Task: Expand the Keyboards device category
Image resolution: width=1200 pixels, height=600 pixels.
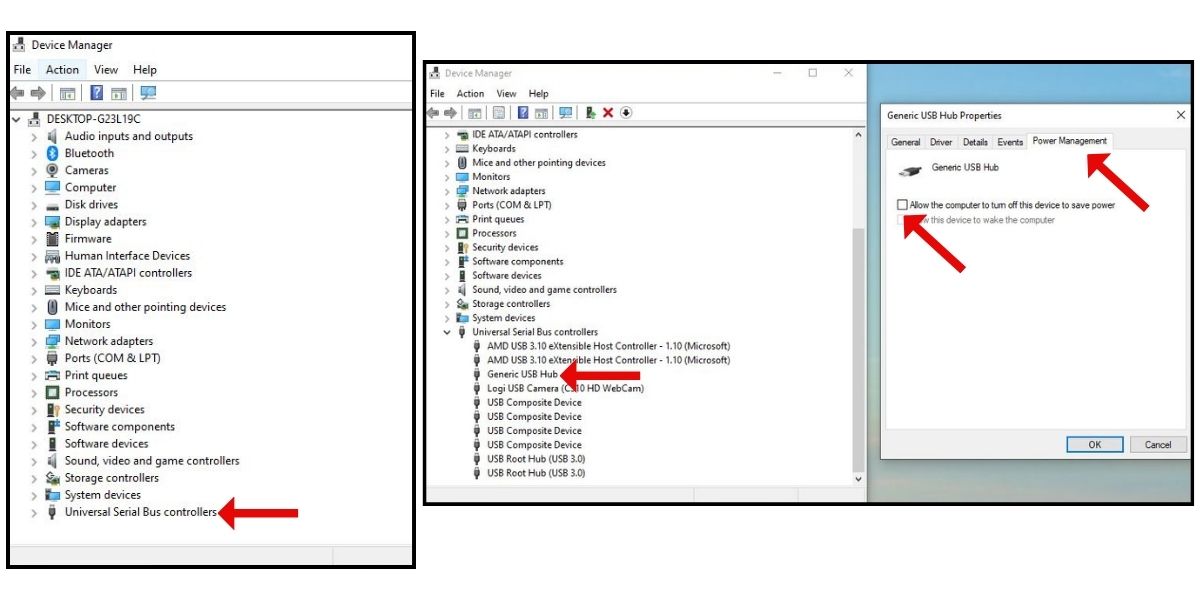Action: click(x=446, y=147)
